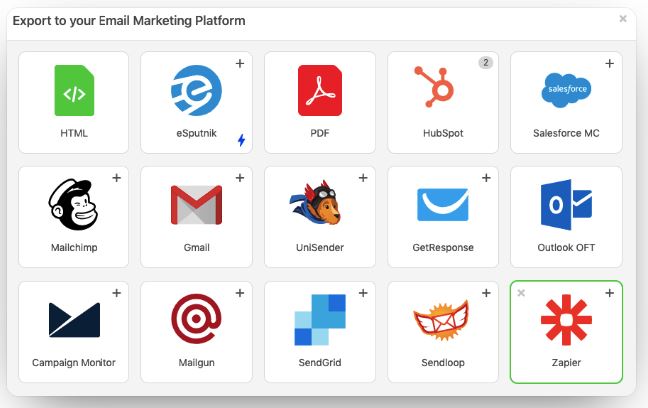648x408 pixels.
Task: Open the GetResponse export option
Action: point(443,217)
